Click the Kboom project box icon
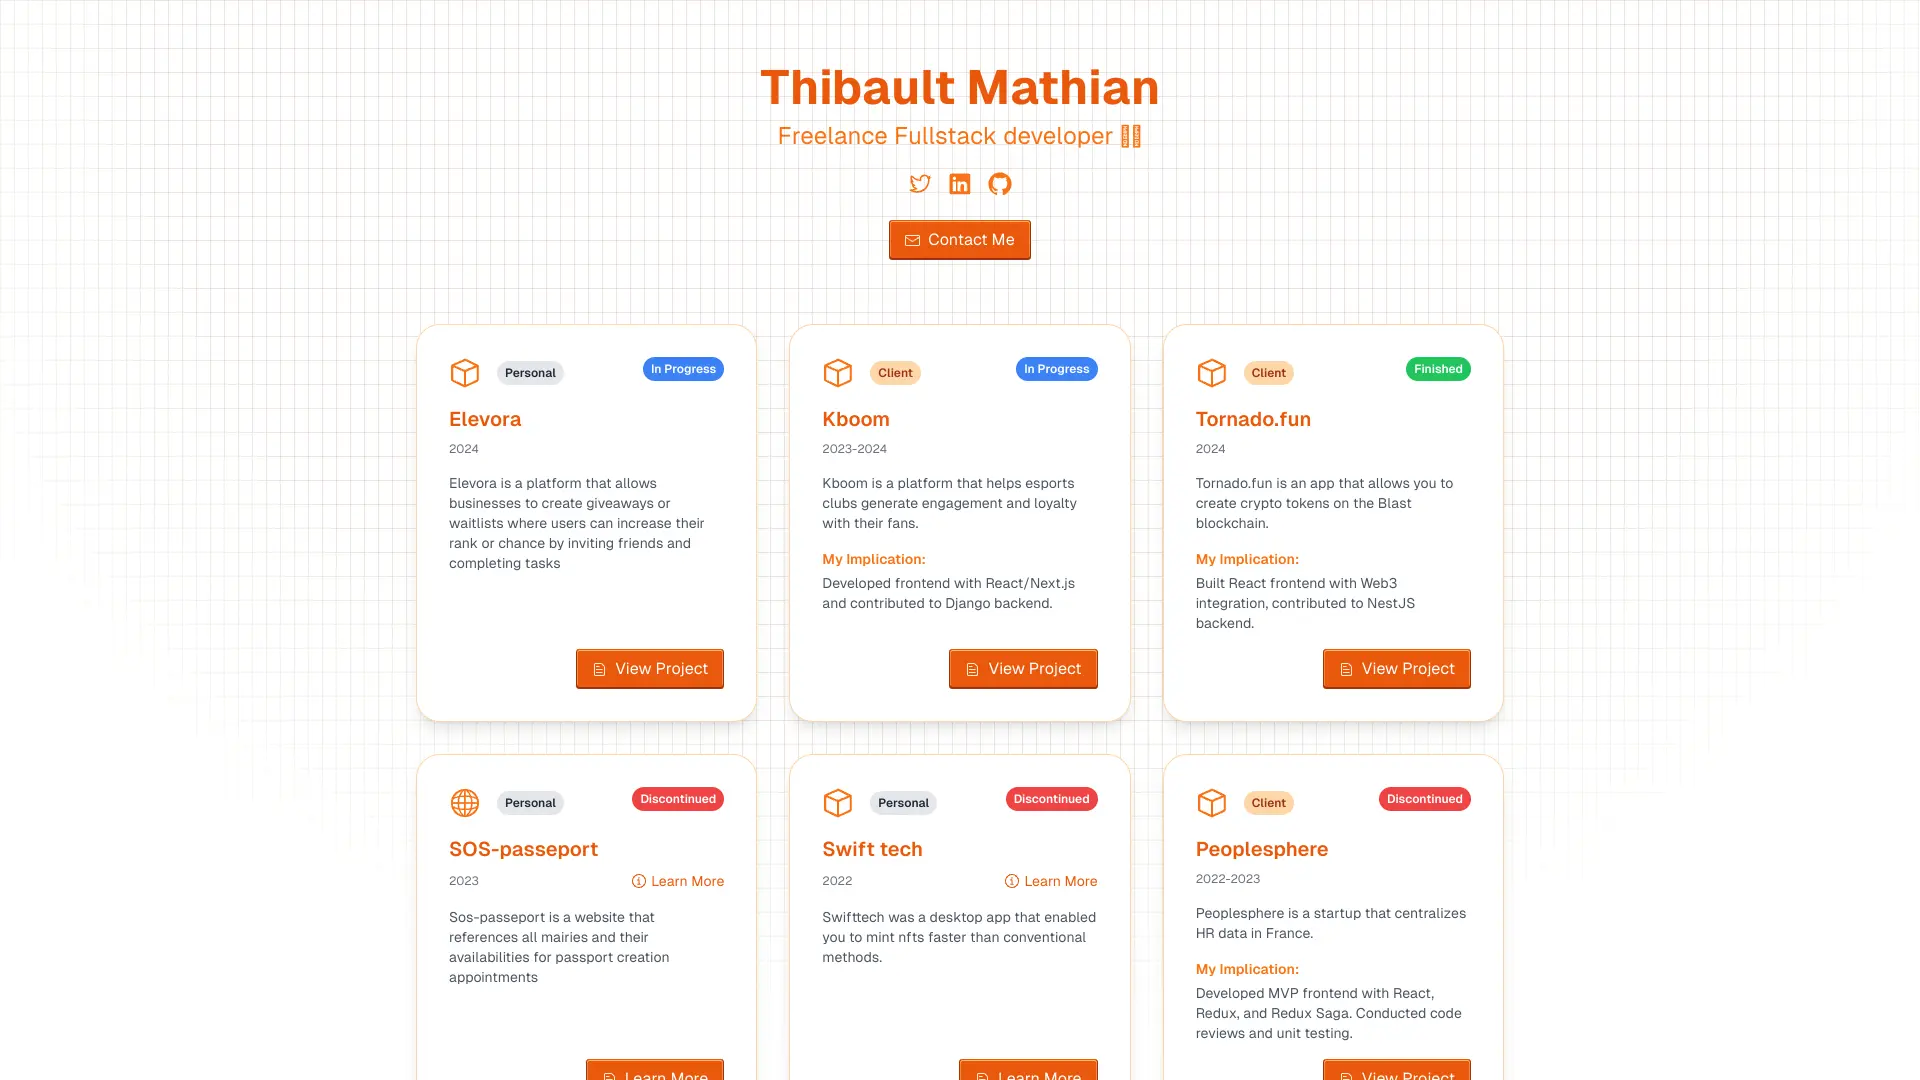 click(x=837, y=372)
